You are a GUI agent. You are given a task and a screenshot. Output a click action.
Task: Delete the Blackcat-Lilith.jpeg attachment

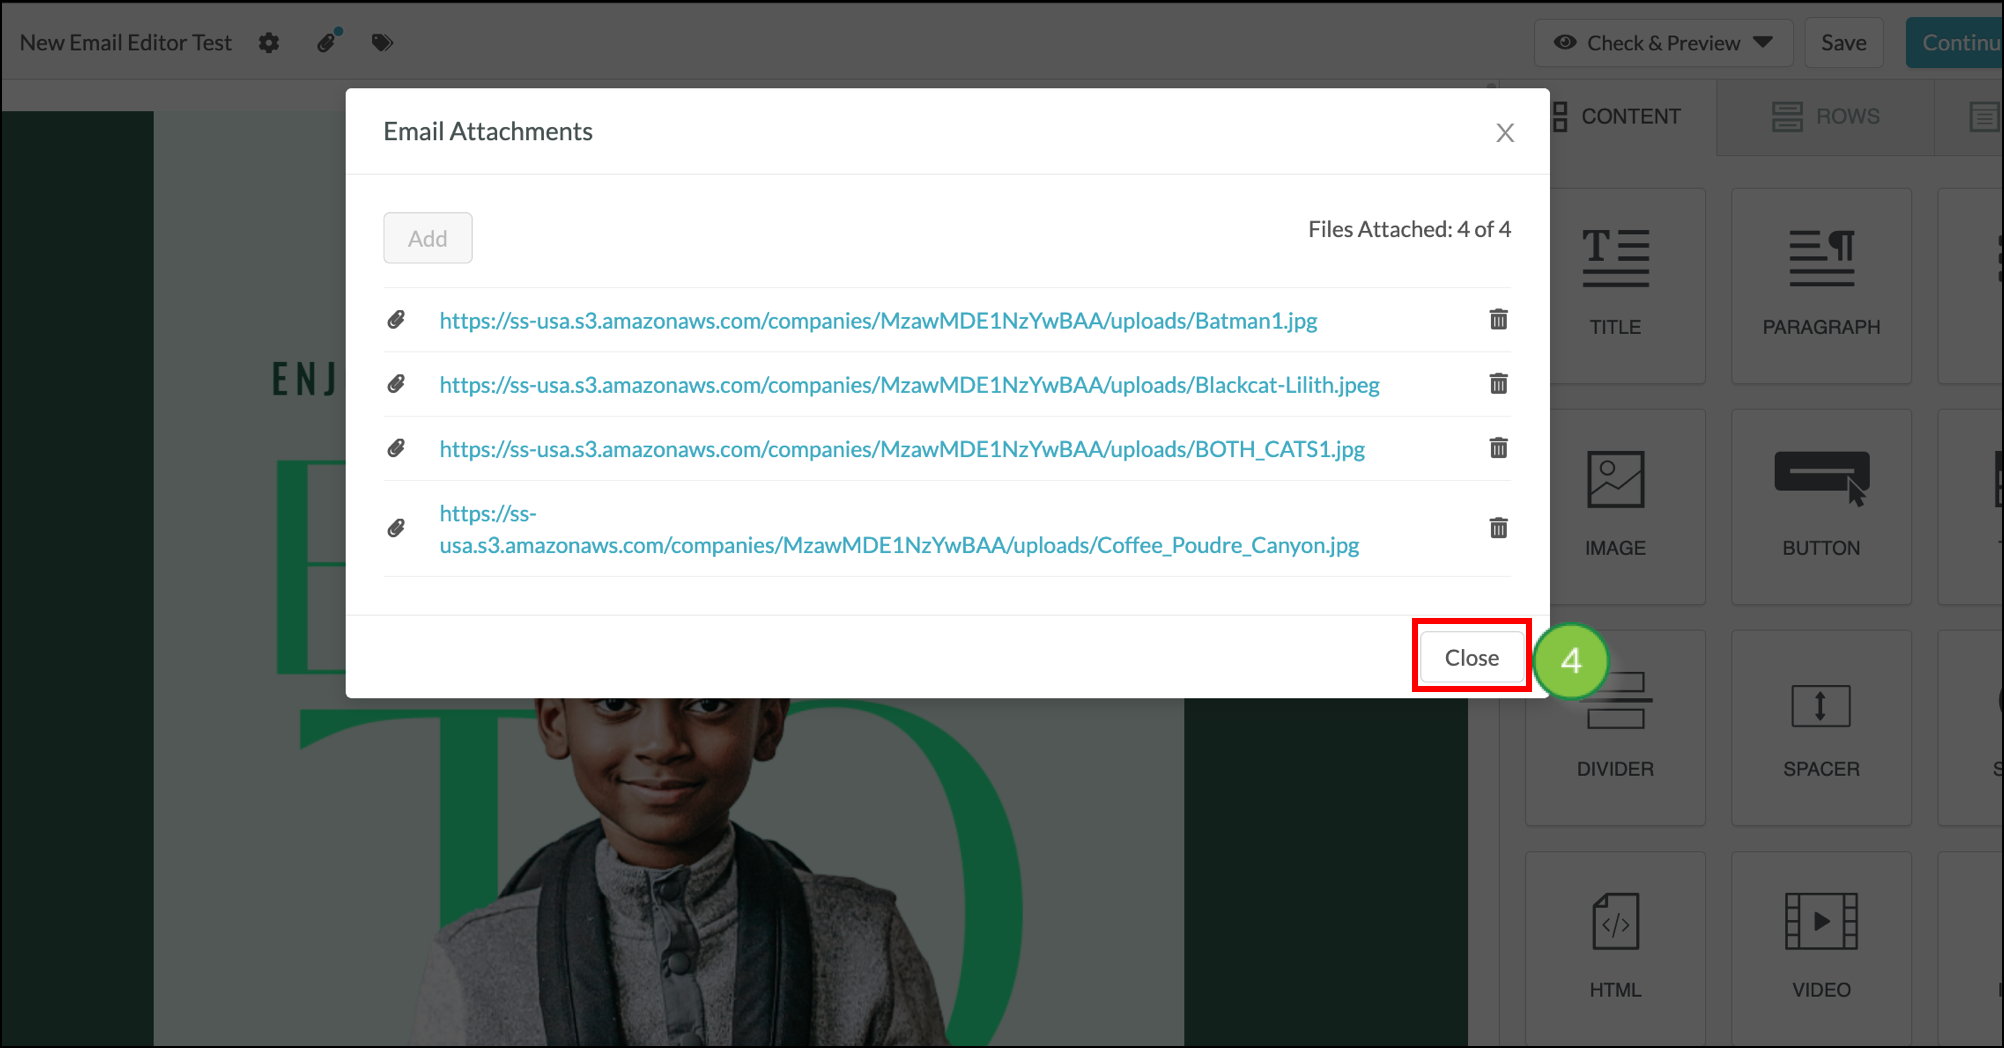[x=1498, y=383]
